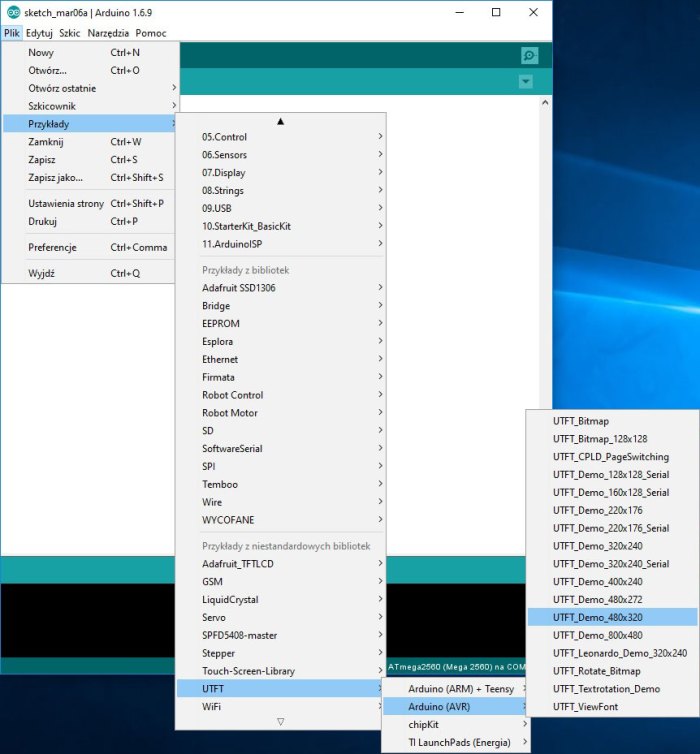700x754 pixels.
Task: Open the tab dropdown arrow in toolbar
Action: coord(525,82)
